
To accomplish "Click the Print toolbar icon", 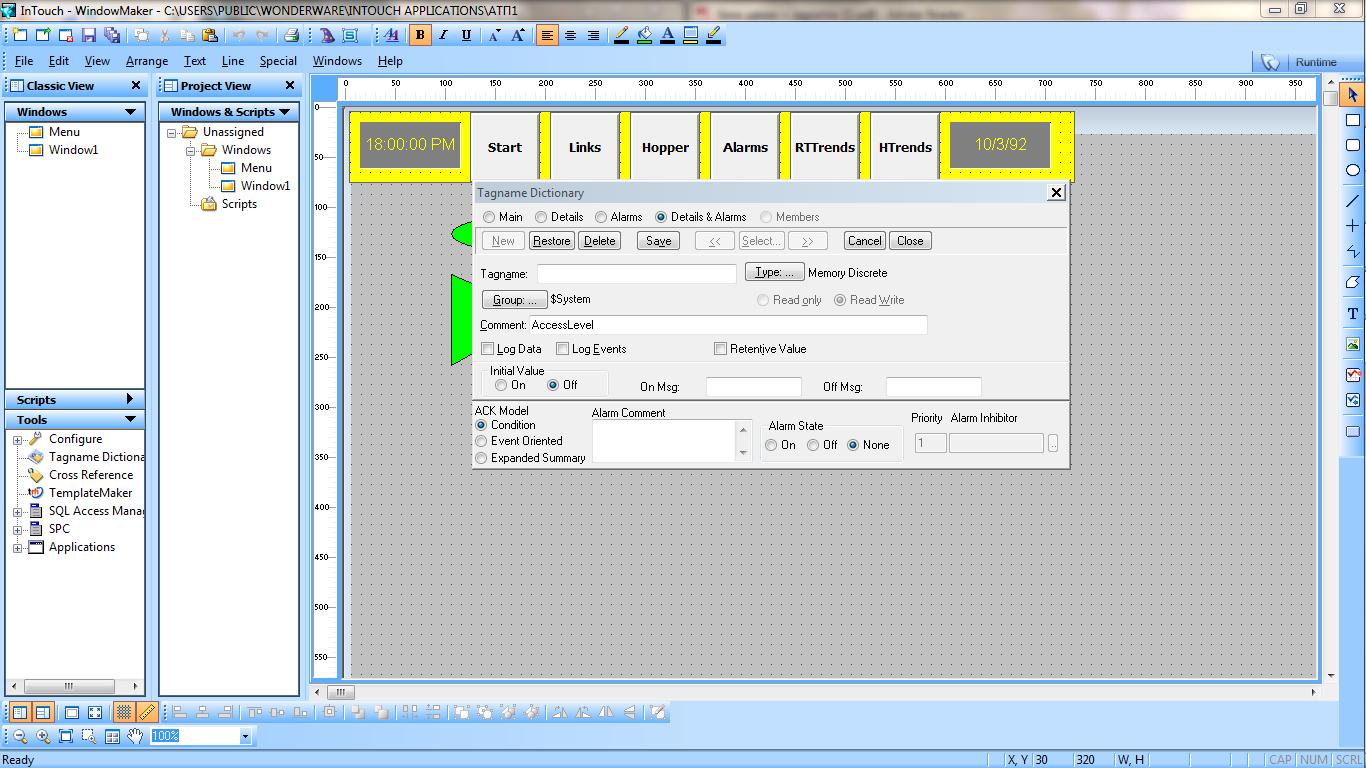I will coord(291,35).
